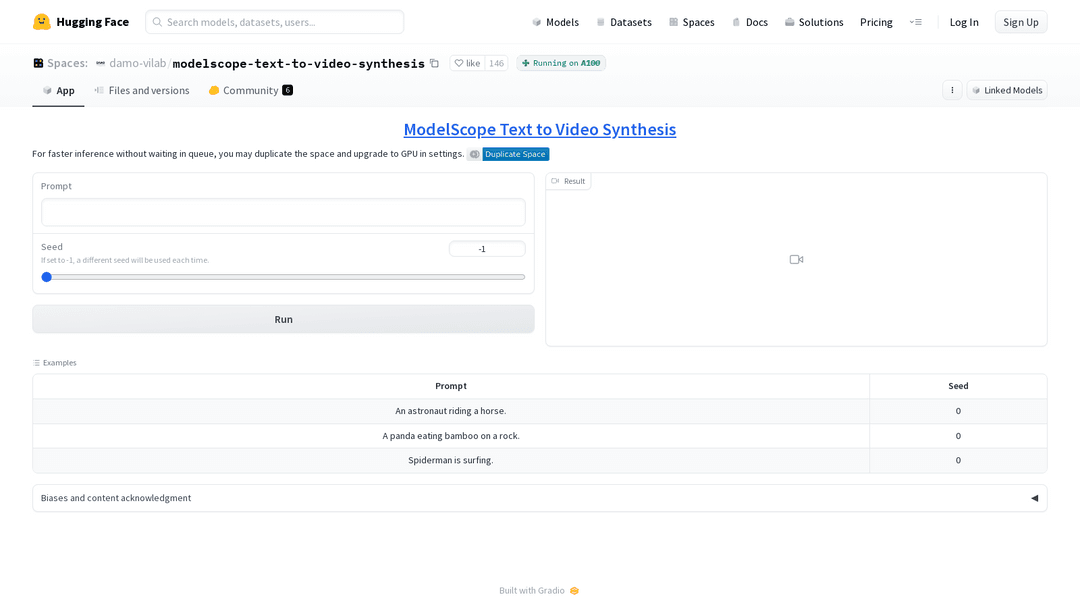
Task: Click the Seed column header in Examples
Action: point(958,386)
